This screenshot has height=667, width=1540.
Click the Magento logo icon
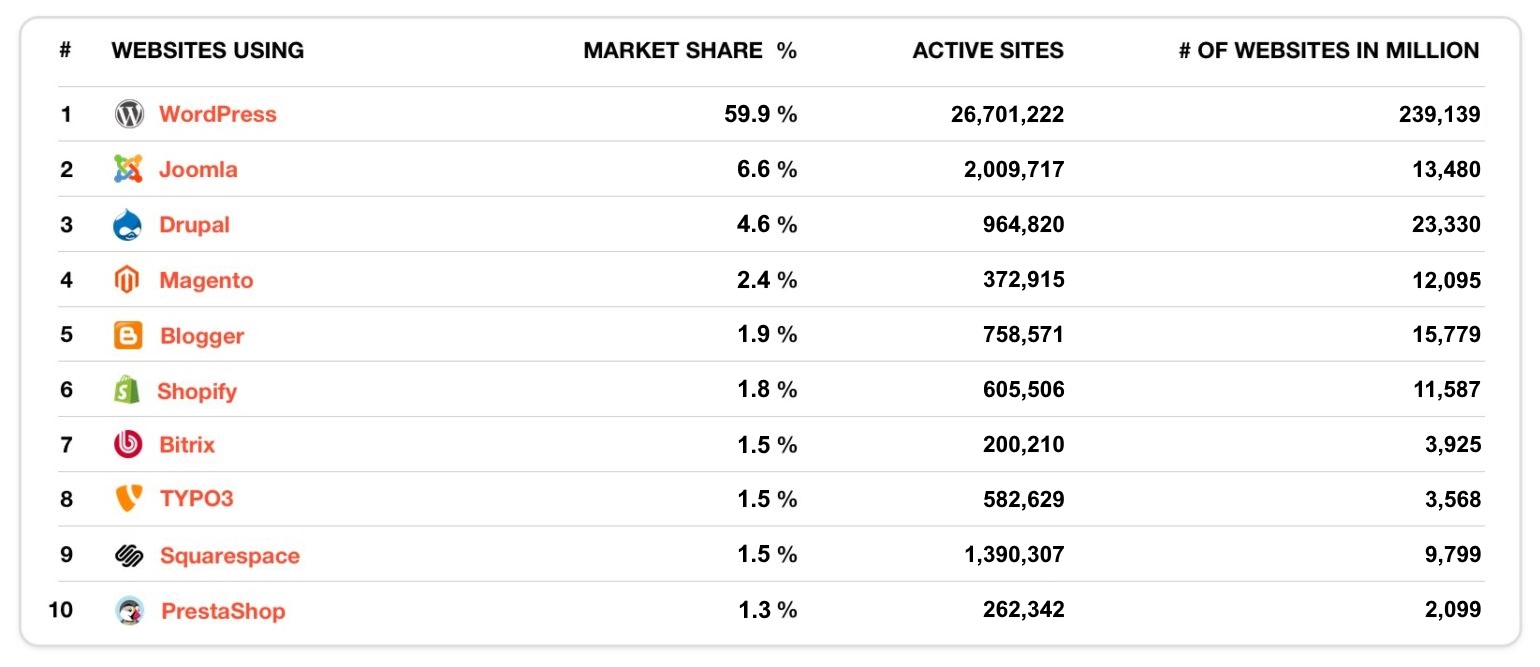pos(127,280)
